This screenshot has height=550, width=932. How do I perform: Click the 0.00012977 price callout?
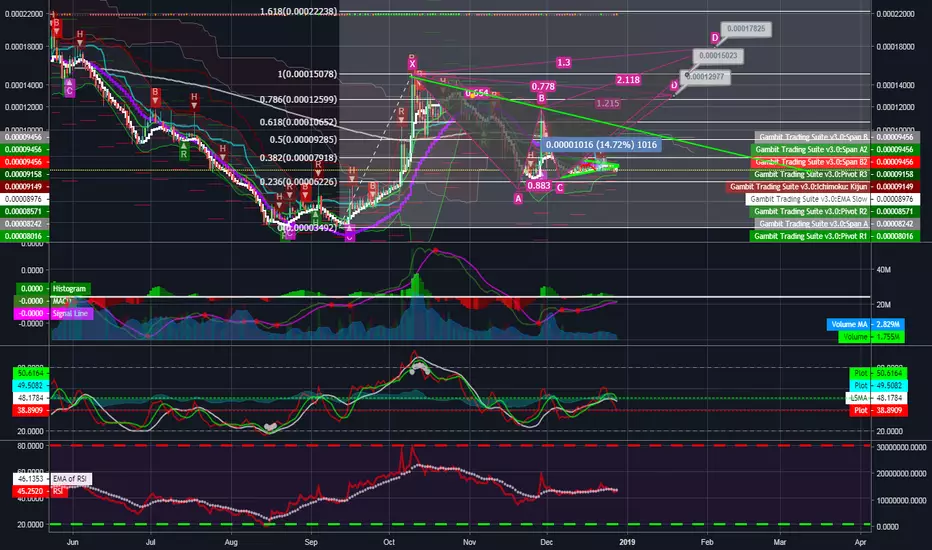point(705,77)
